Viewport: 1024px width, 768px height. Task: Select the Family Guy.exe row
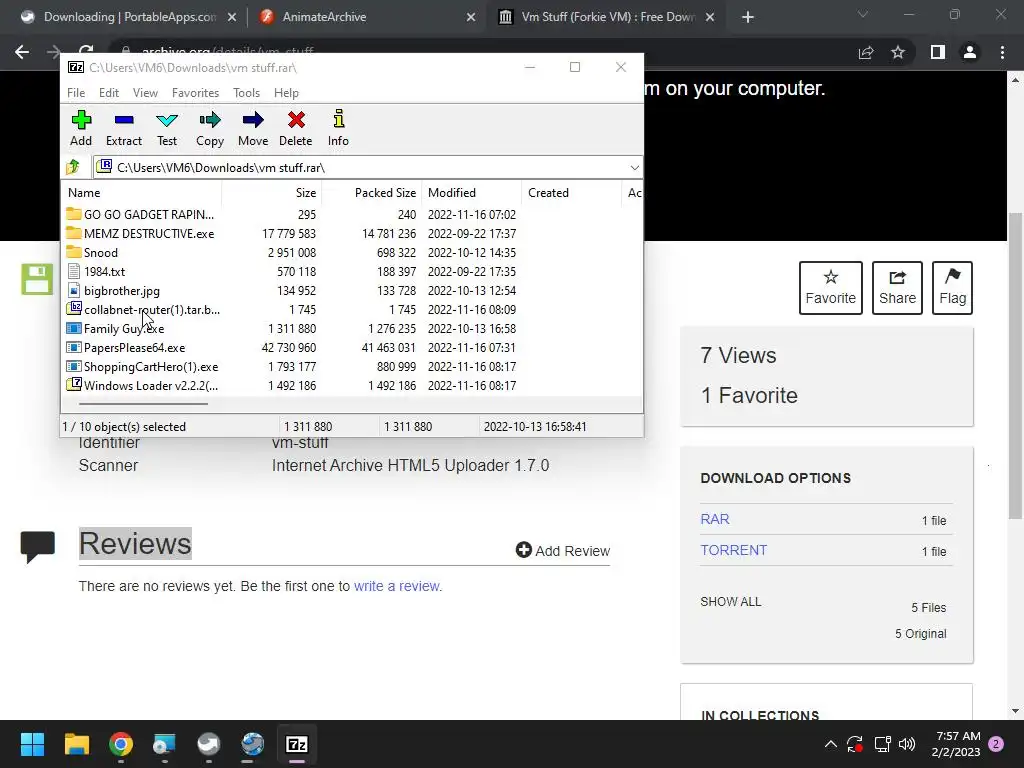pyautogui.click(x=351, y=328)
